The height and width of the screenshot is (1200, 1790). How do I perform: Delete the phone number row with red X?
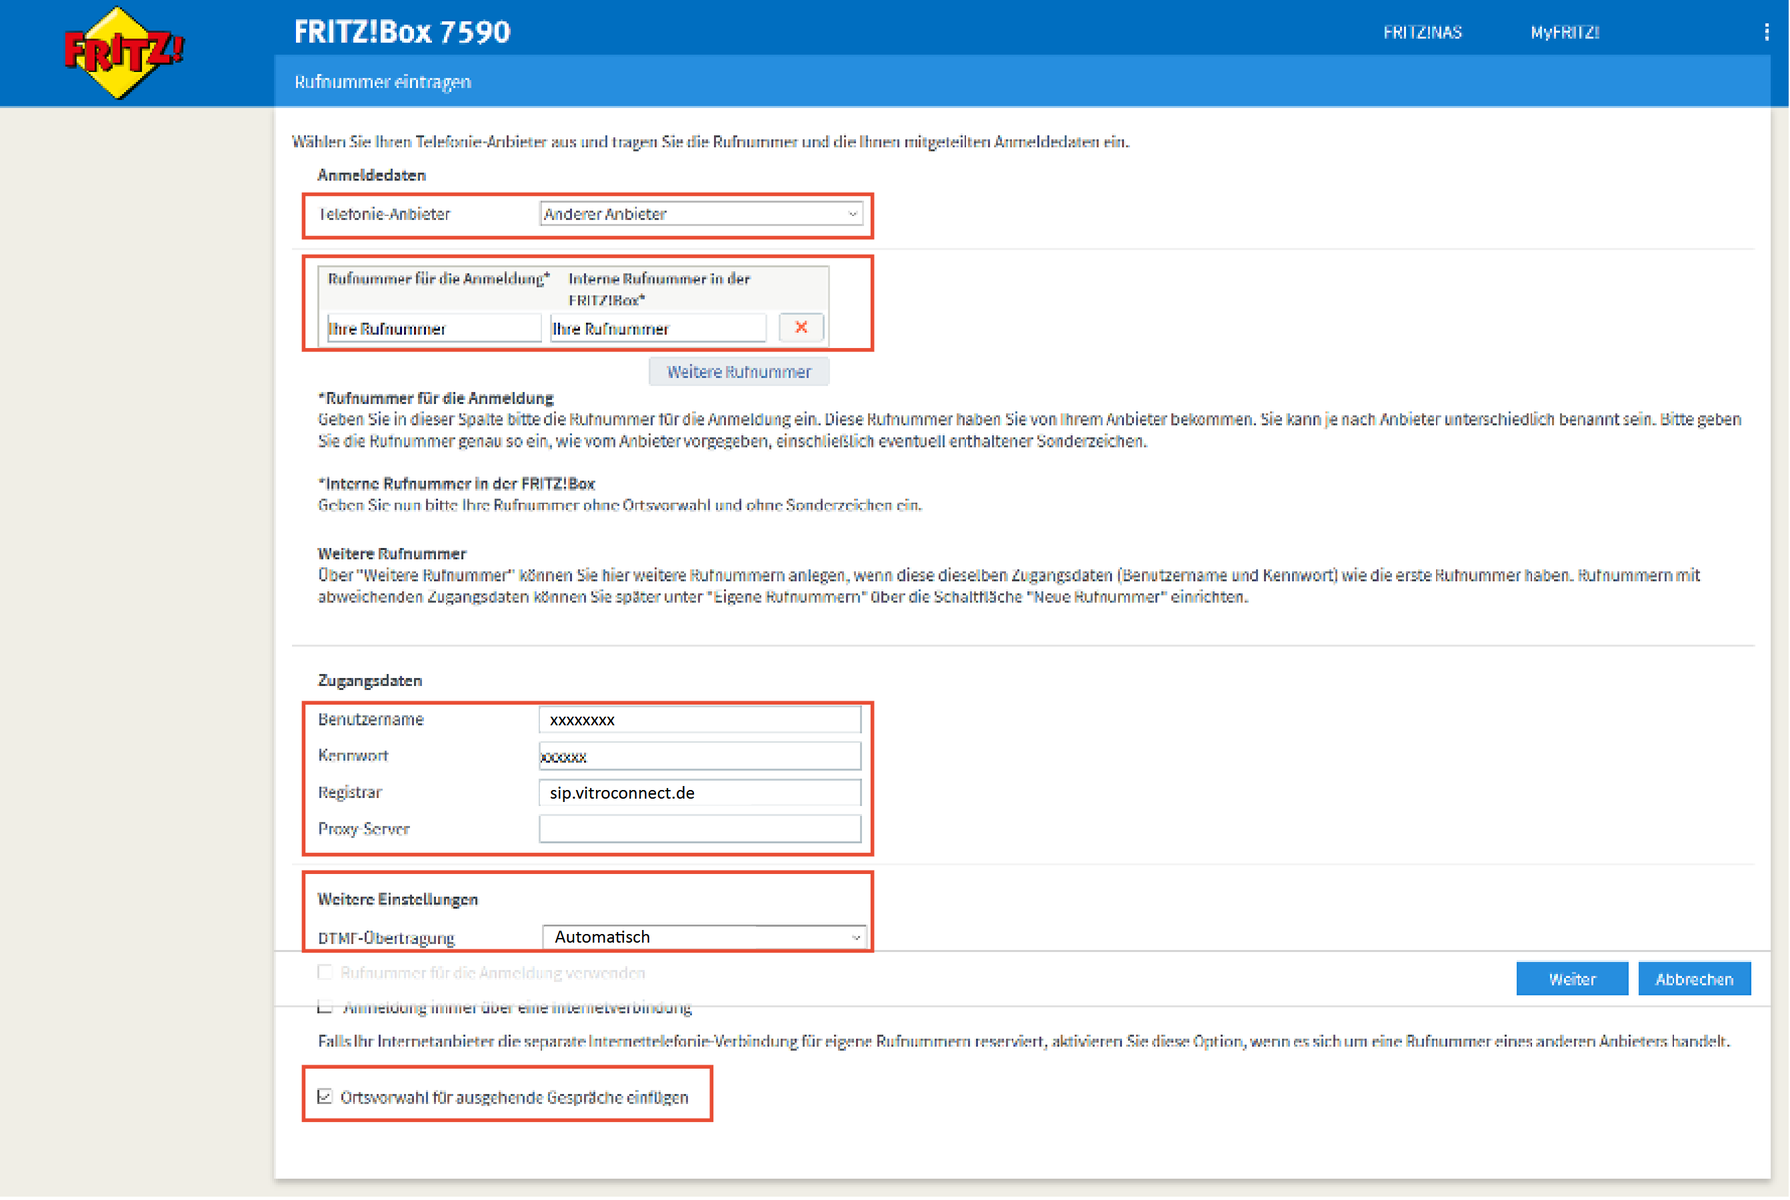pos(801,328)
